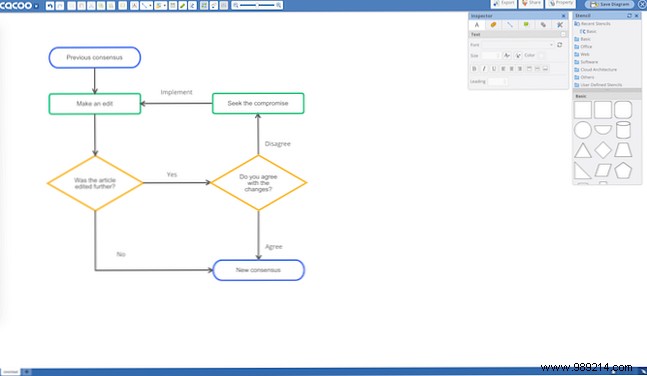This screenshot has height=376, width=647.
Task: Click the zoom-out magnifier icon
Action: coord(236,5)
